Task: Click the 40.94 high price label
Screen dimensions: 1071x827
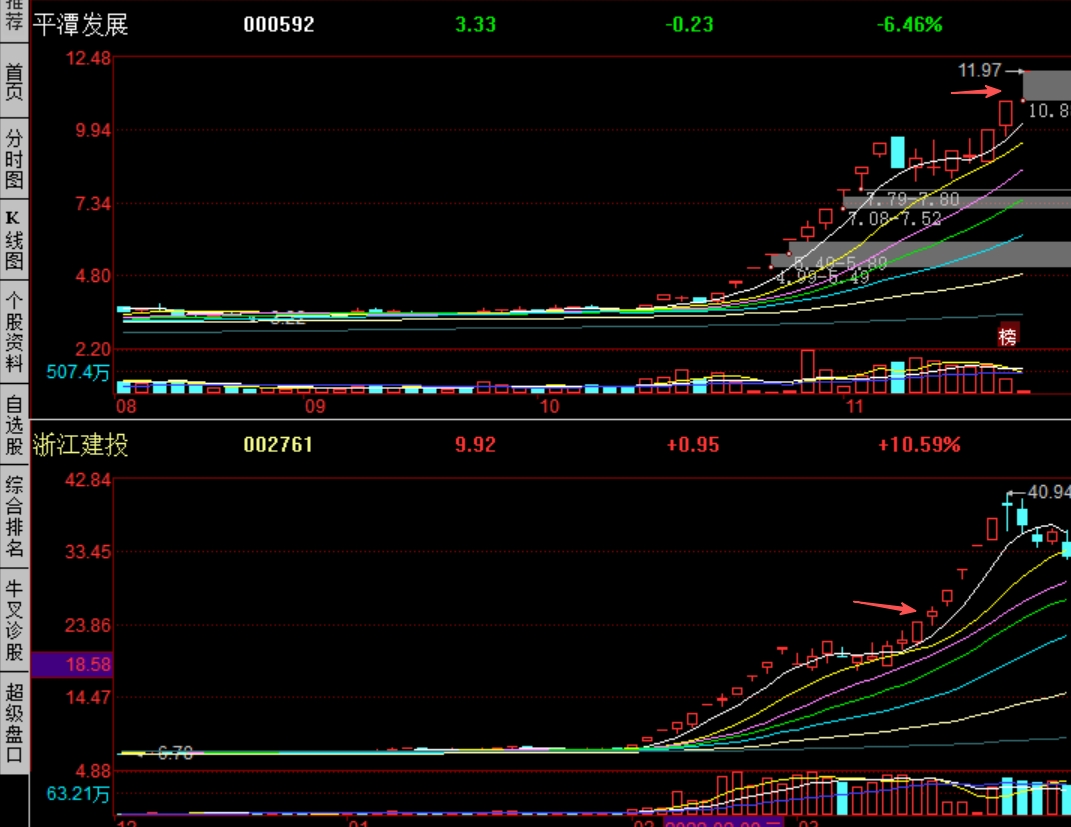Action: tap(1048, 492)
